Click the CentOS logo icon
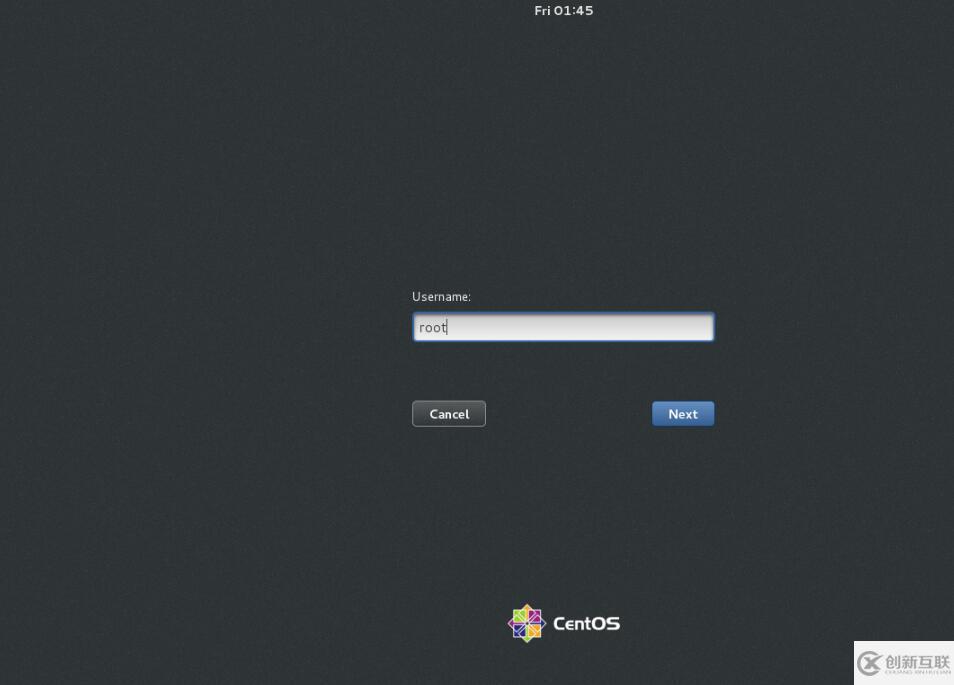The image size is (954, 685). (526, 623)
